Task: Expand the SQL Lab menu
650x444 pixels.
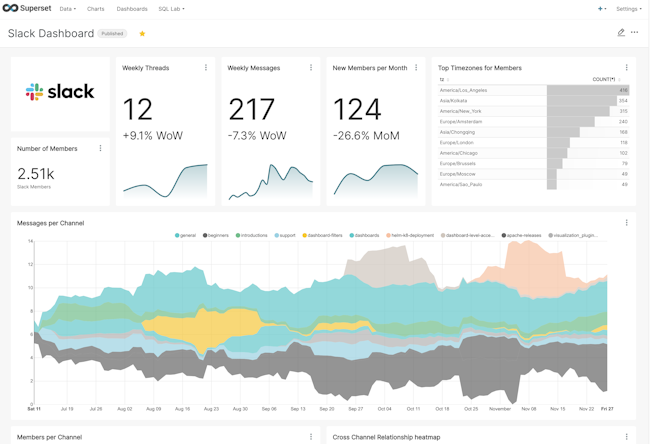Action: click(171, 9)
